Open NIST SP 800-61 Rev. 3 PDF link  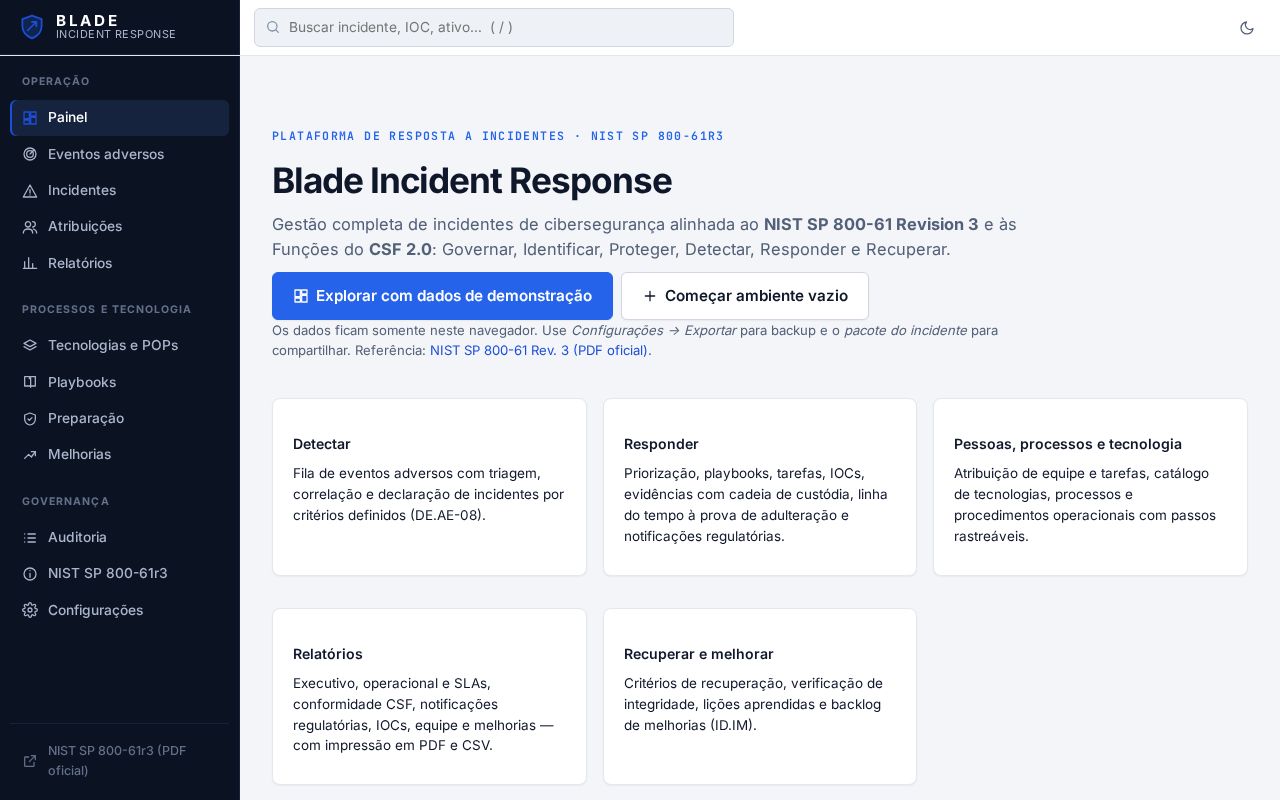tap(539, 350)
